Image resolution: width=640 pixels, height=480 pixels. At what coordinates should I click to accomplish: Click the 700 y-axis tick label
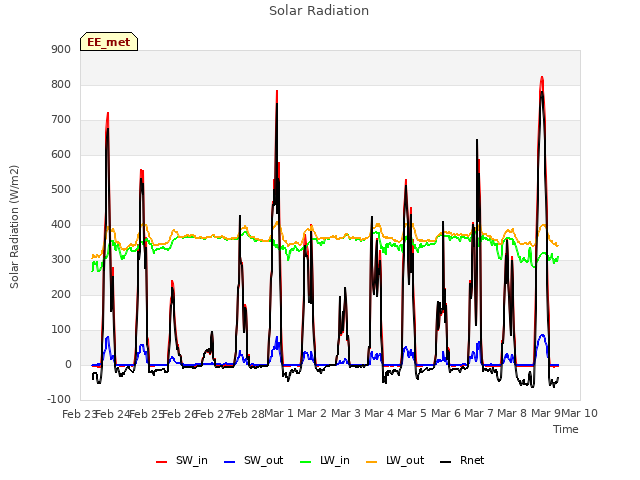[x=61, y=120]
